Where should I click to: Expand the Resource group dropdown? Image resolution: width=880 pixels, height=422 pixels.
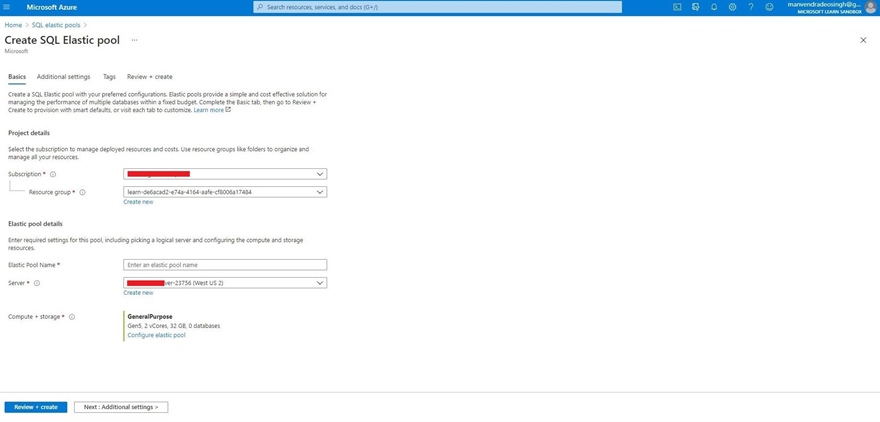tap(225, 192)
